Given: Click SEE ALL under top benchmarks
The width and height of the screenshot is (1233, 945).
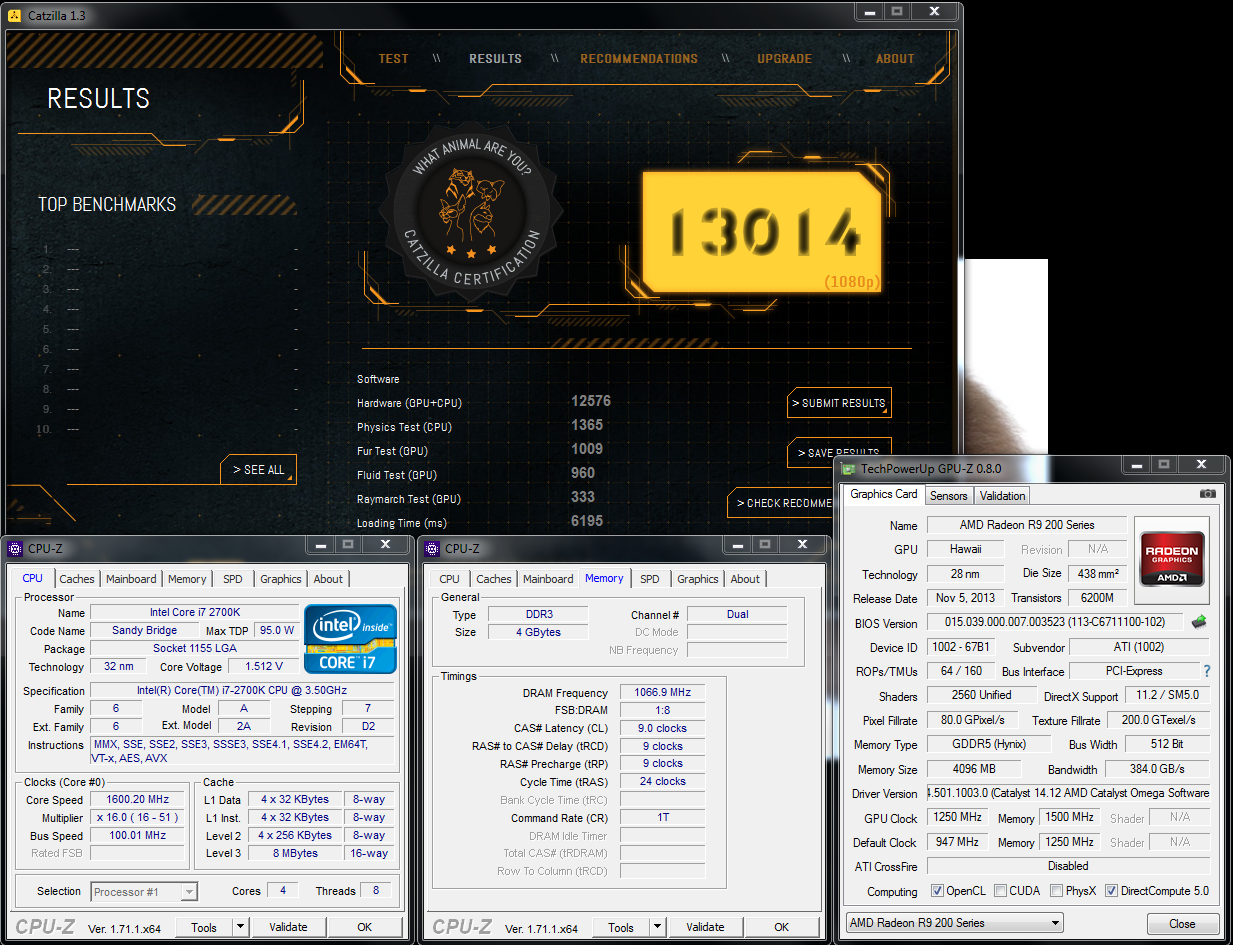Looking at the screenshot, I should [259, 469].
